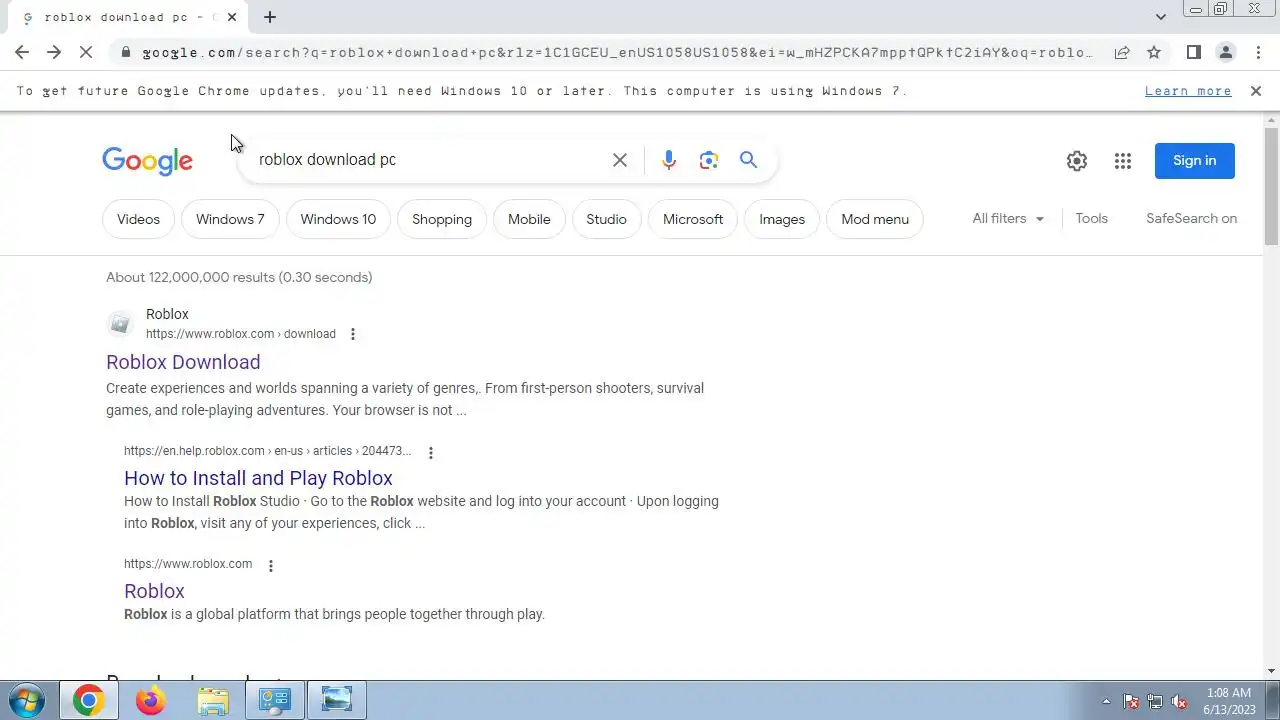The height and width of the screenshot is (720, 1280).
Task: Bookmark this page with the star icon
Action: (x=1154, y=52)
